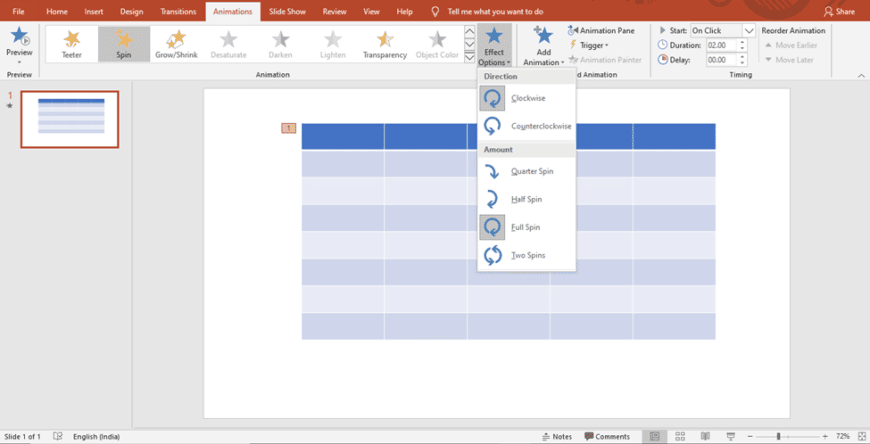This screenshot has height=444, width=870.
Task: Select the Grow/Shrink animation effect
Action: coord(176,44)
